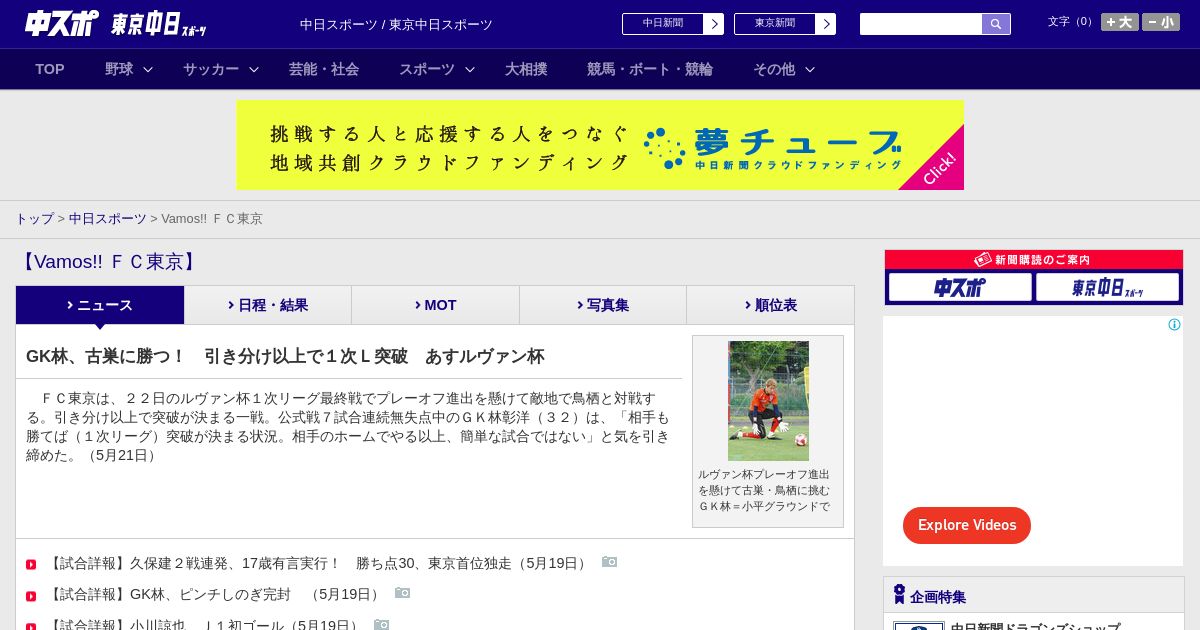Open 芸能・社会 navigation item
Image resolution: width=1200 pixels, height=630 pixels.
pyautogui.click(x=324, y=69)
